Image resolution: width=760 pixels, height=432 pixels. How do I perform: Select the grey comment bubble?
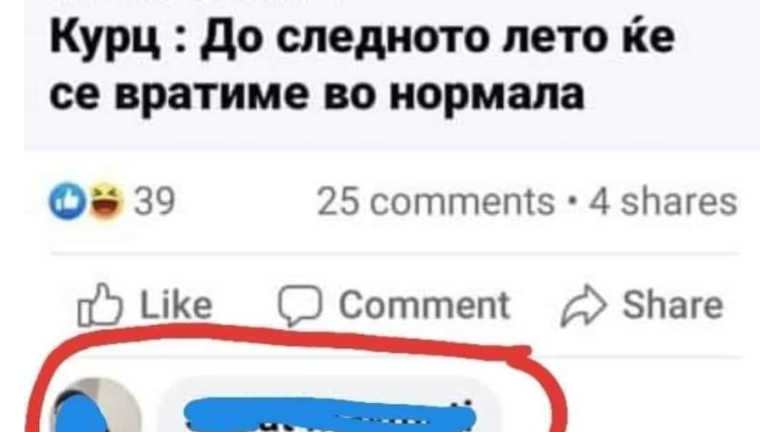pos(332,404)
